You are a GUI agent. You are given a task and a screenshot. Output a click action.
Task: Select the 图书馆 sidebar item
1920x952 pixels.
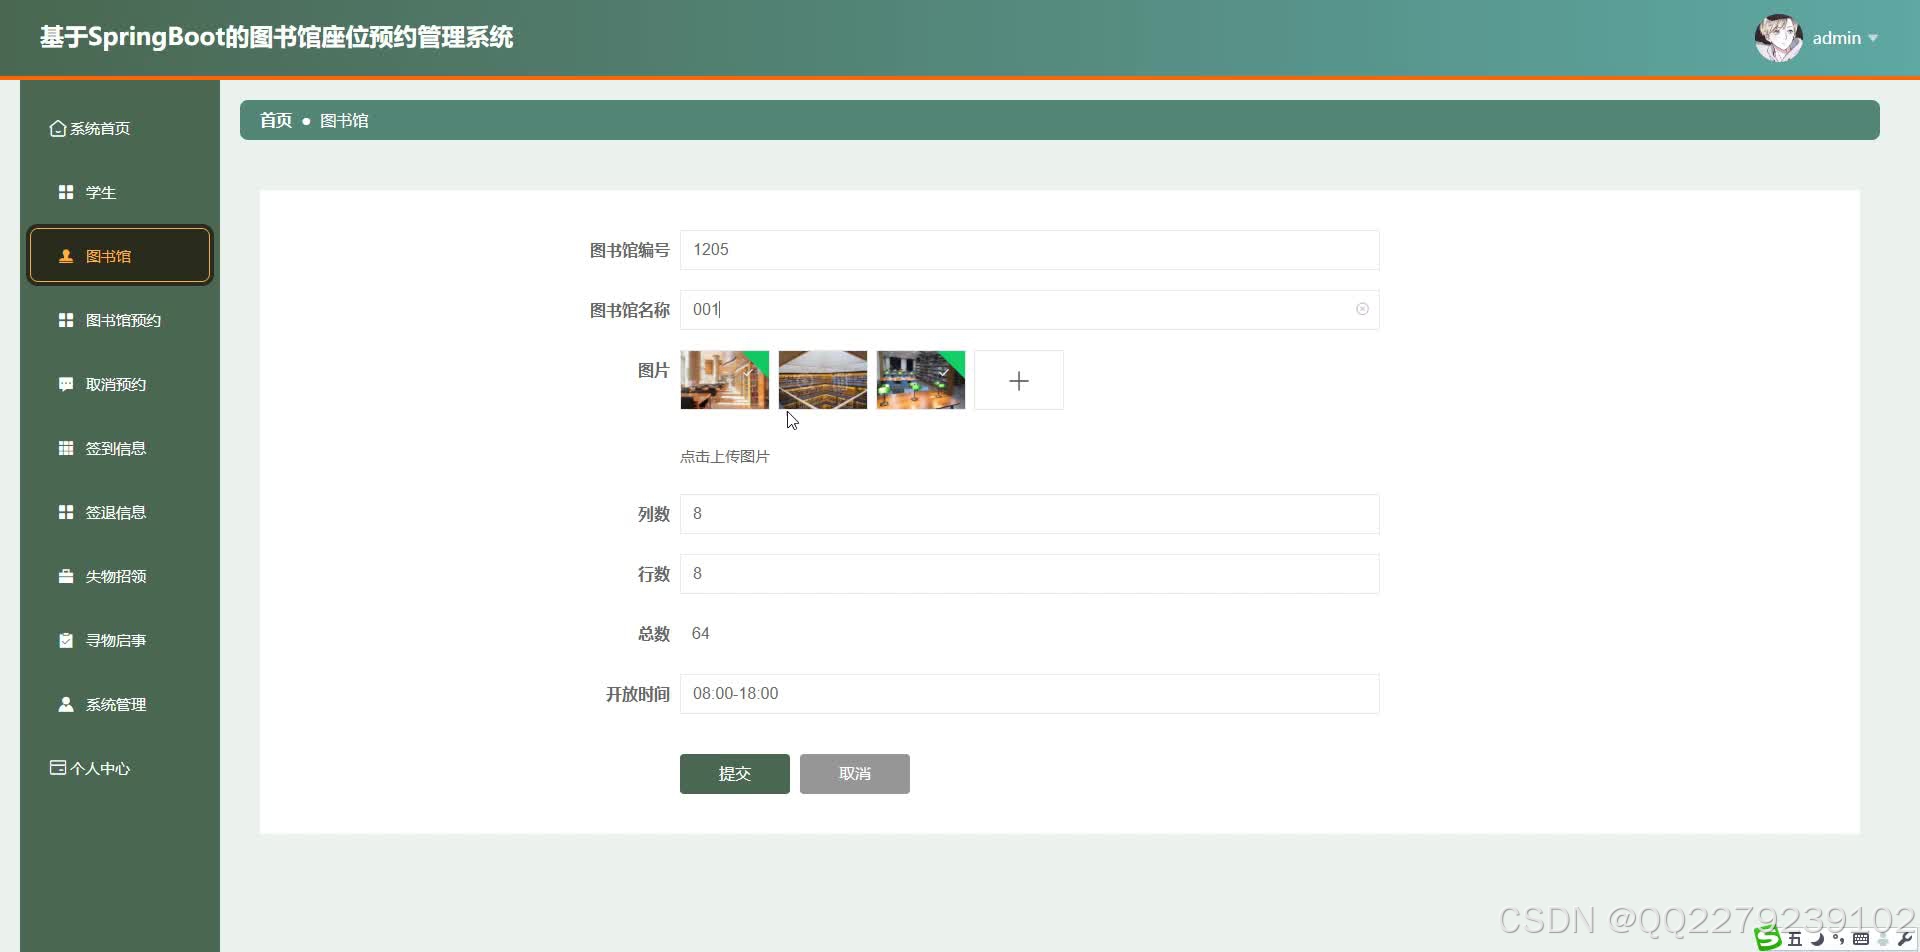pyautogui.click(x=120, y=256)
